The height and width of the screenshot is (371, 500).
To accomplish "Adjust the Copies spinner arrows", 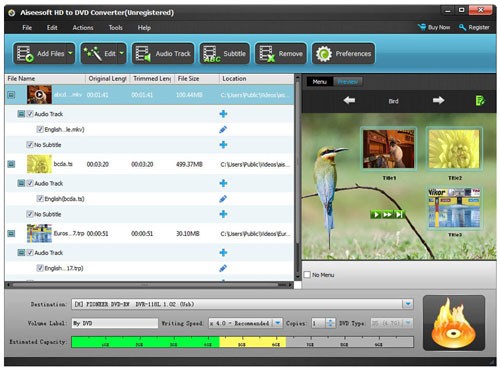I will tap(330, 323).
